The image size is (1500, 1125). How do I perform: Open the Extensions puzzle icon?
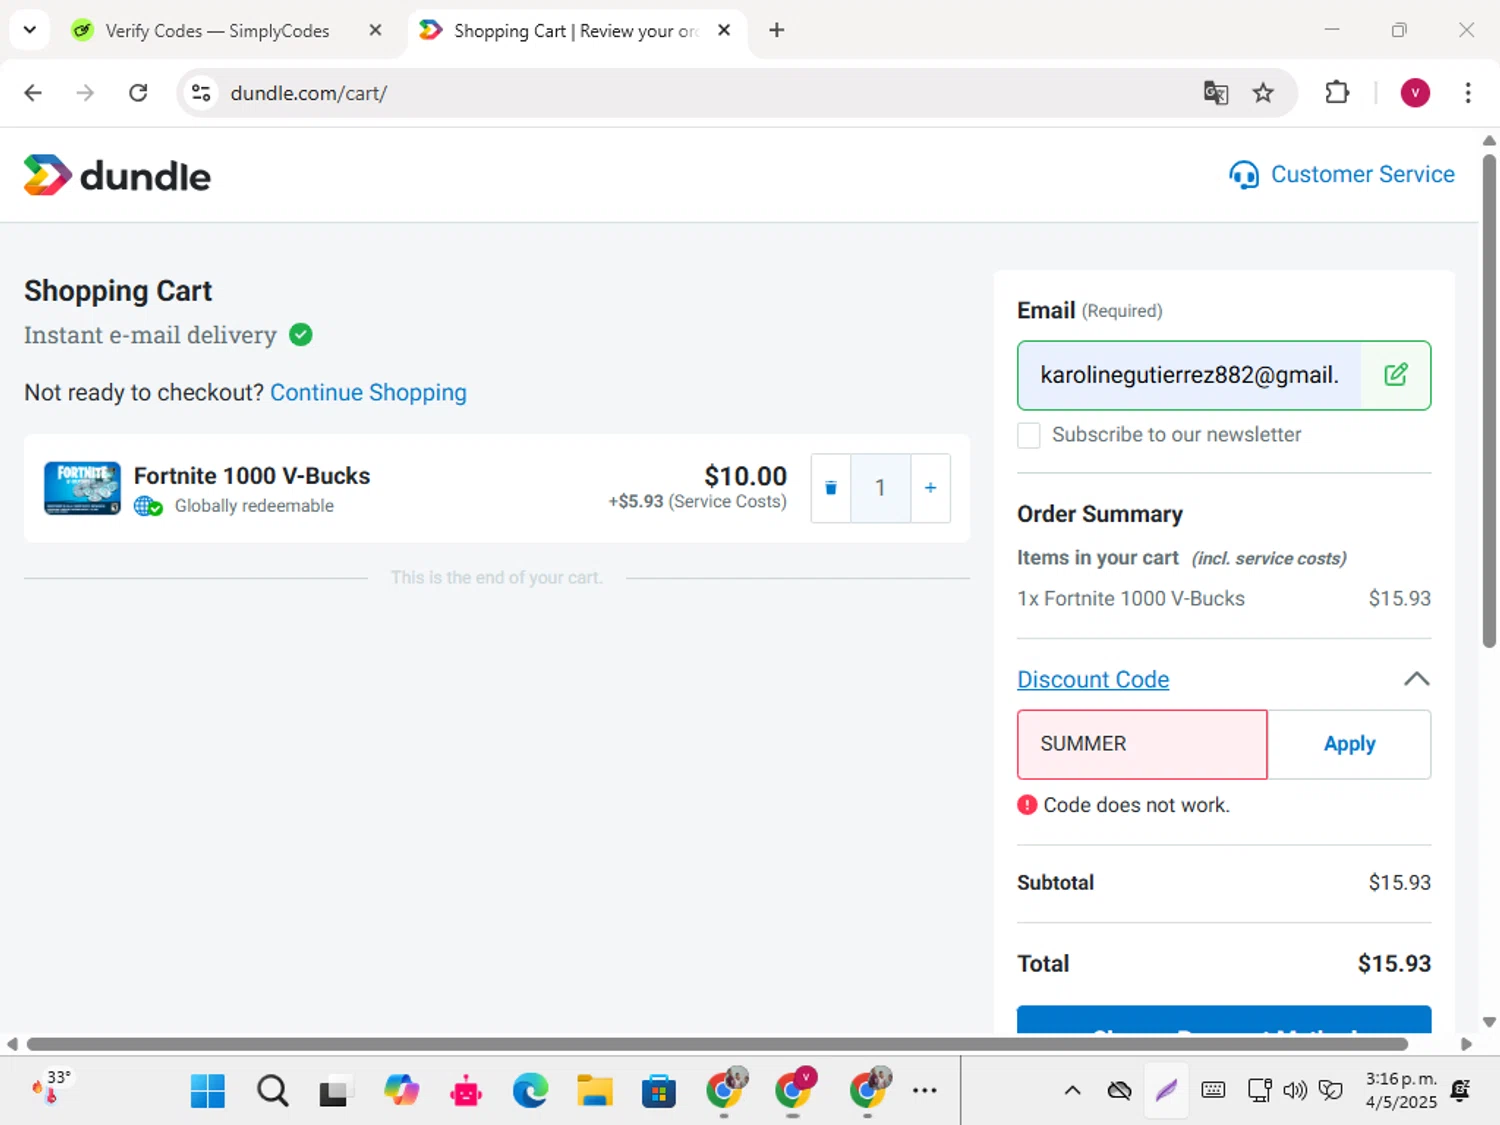pos(1337,93)
